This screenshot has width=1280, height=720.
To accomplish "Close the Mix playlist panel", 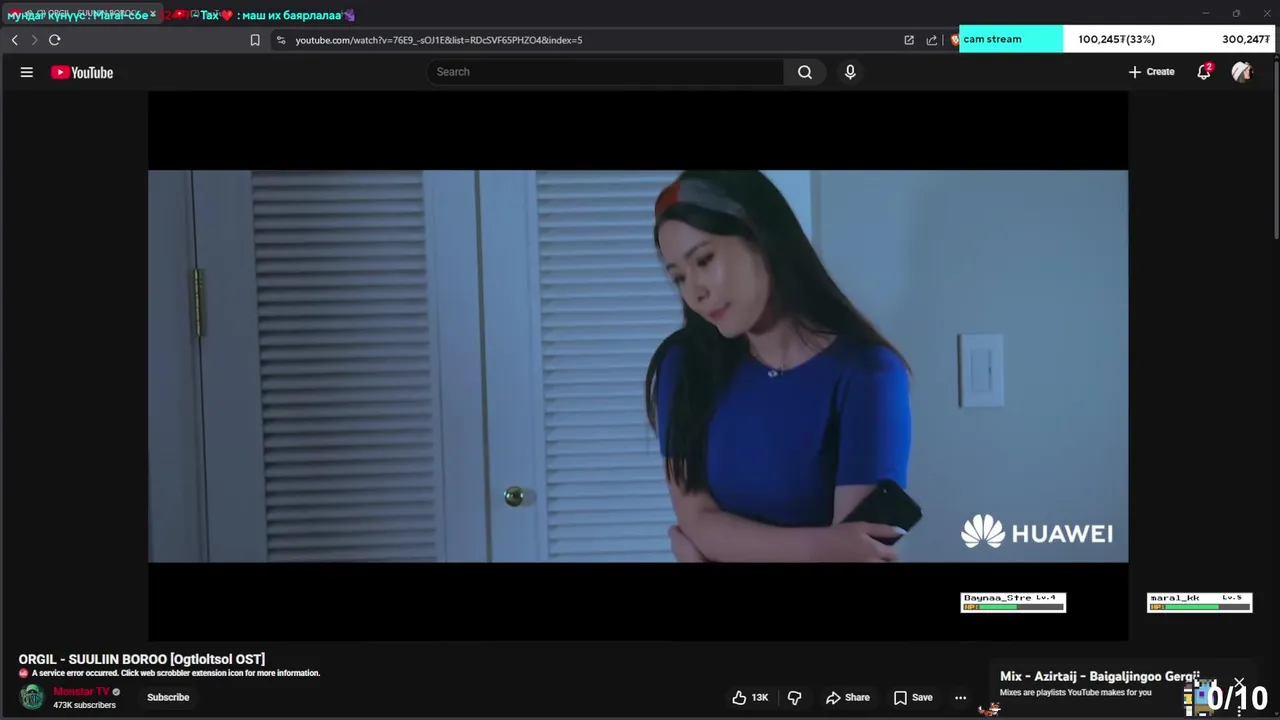I will tap(1239, 683).
